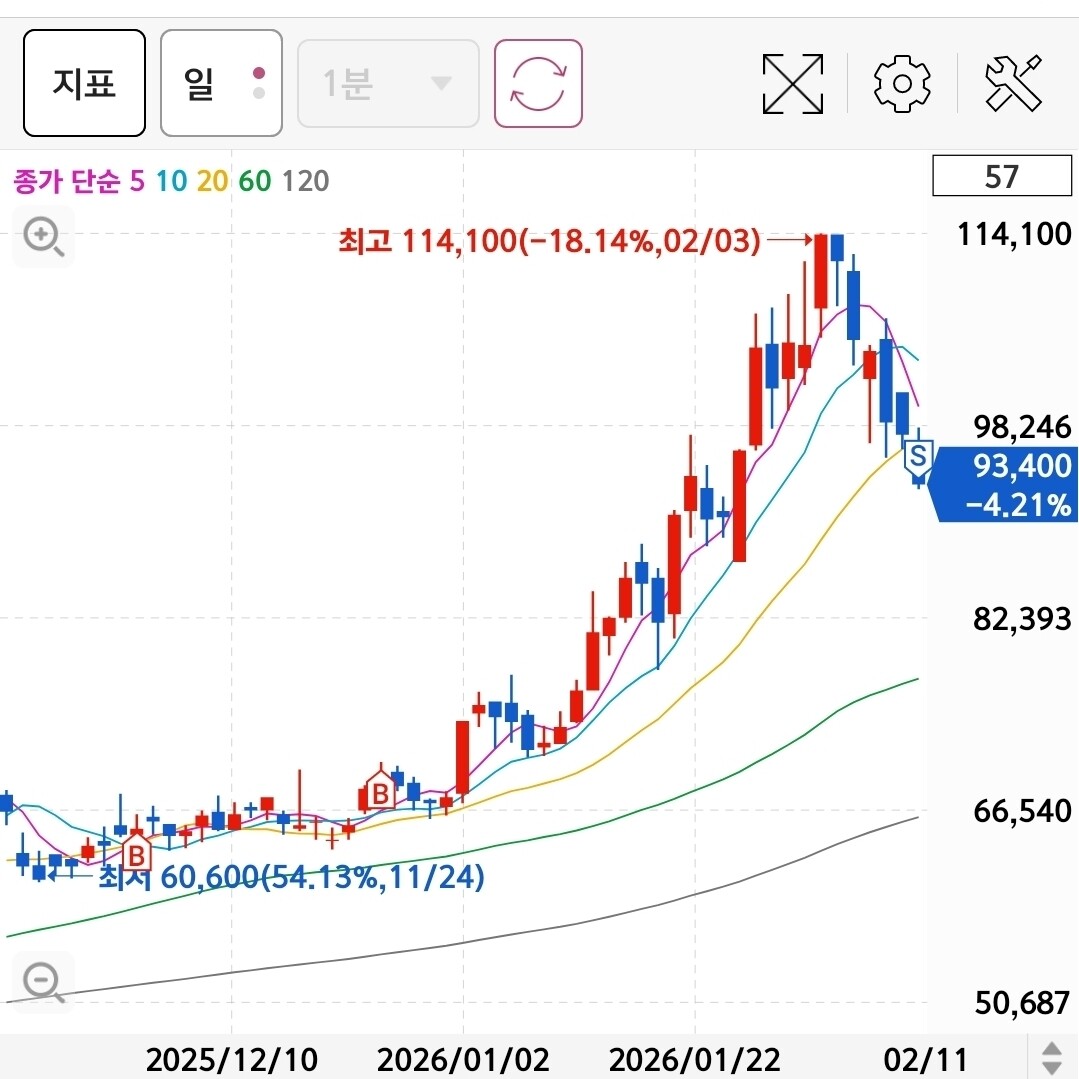Select the 120-day moving average legend
This screenshot has height=1079, width=1079.
306,181
